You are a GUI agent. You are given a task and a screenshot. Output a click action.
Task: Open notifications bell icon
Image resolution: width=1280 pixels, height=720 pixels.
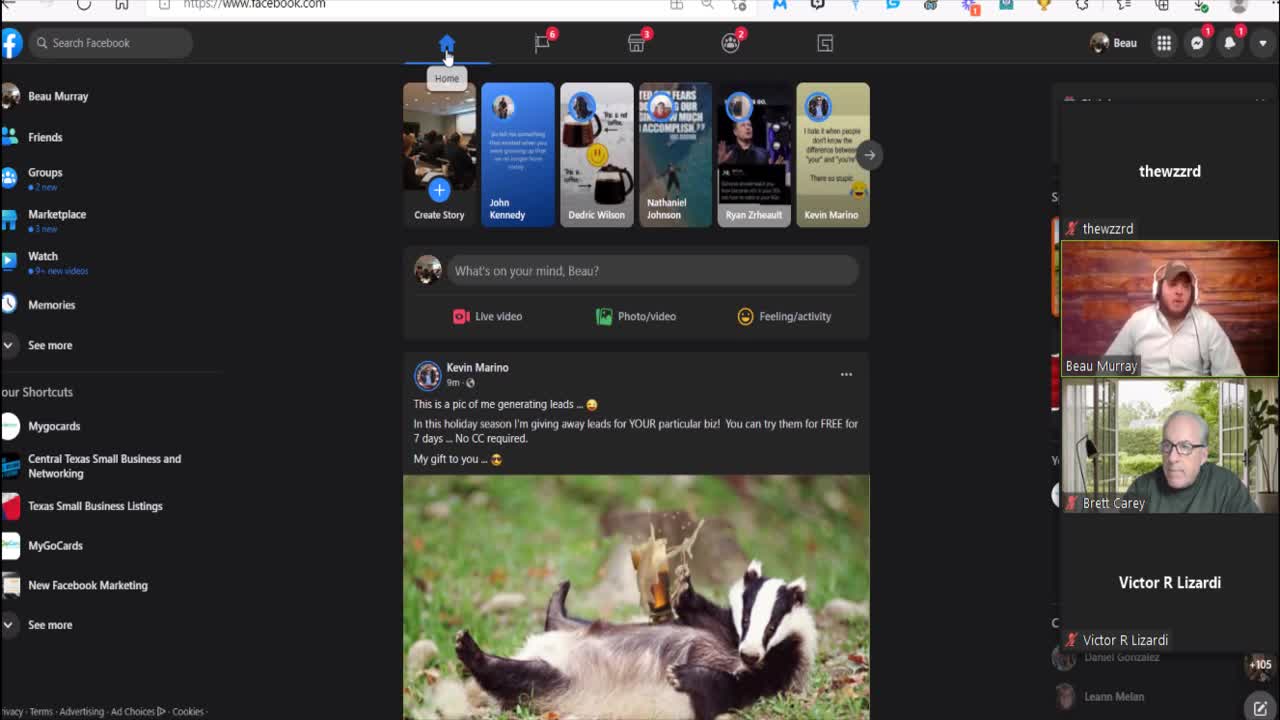click(1230, 43)
